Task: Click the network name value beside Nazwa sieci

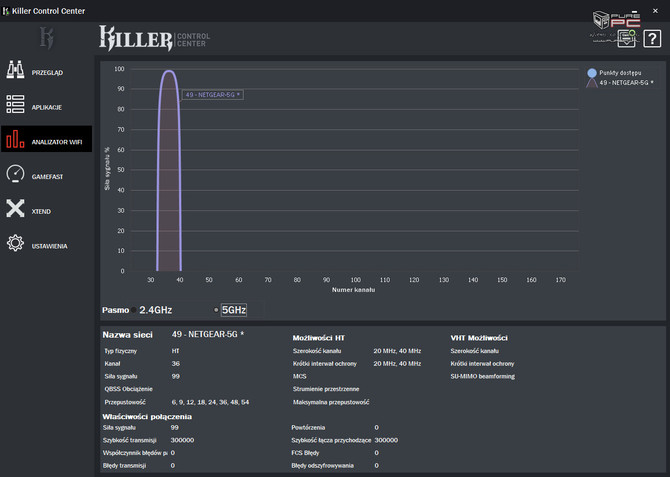Action: click(208, 334)
